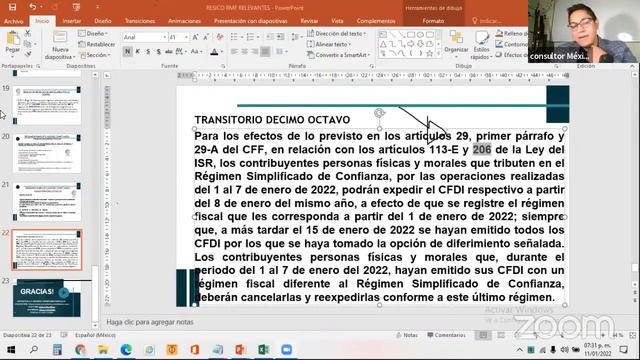Image resolution: width=640 pixels, height=360 pixels.
Task: Click Convertir a SmartArt button
Action: click(x=338, y=55)
